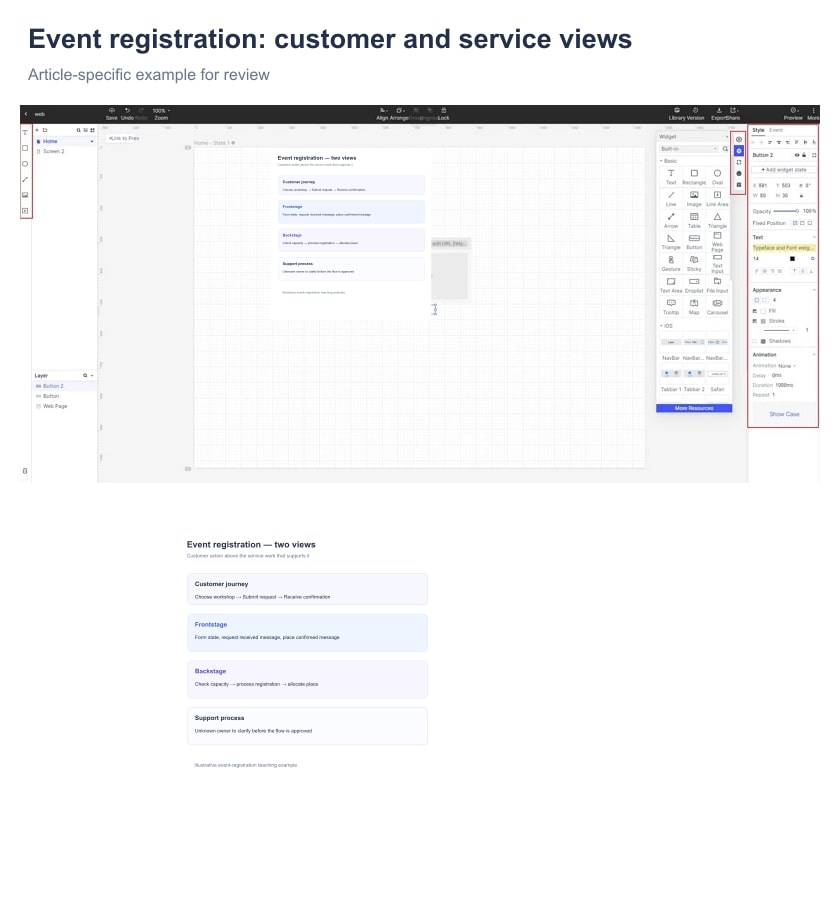The image size is (840, 900).
Task: Add the Button widget from Basic panel
Action: [694, 242]
